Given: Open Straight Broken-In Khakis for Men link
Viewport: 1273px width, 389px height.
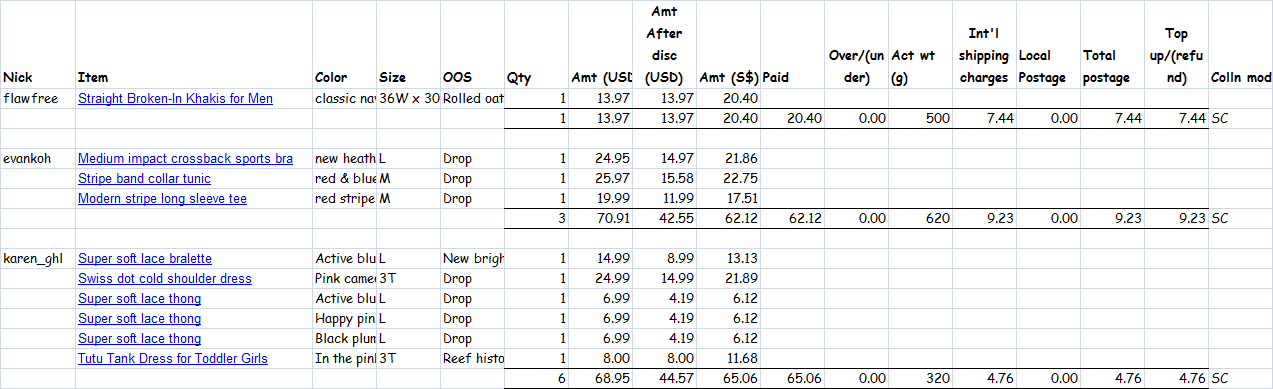Looking at the screenshot, I should click(x=175, y=98).
